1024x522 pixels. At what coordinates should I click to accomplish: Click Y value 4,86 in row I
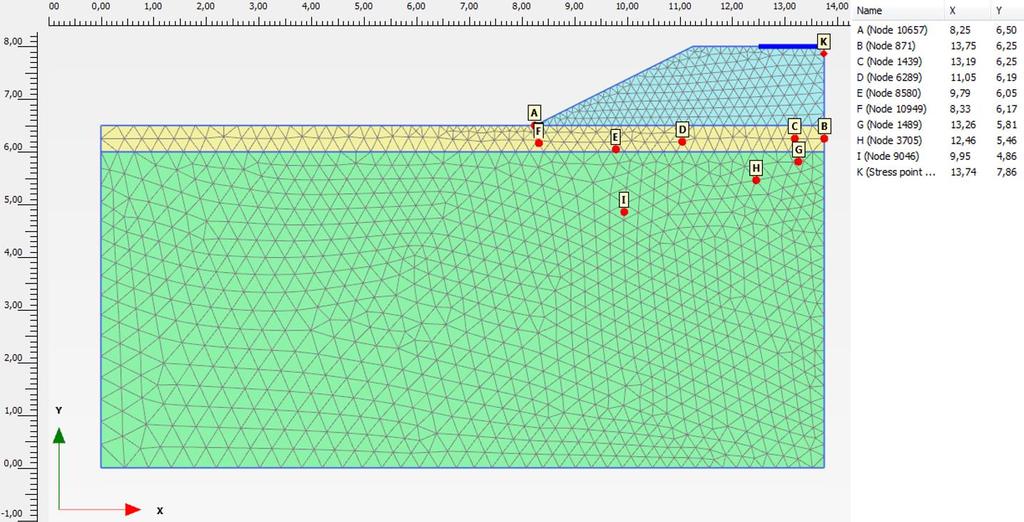tap(1005, 156)
